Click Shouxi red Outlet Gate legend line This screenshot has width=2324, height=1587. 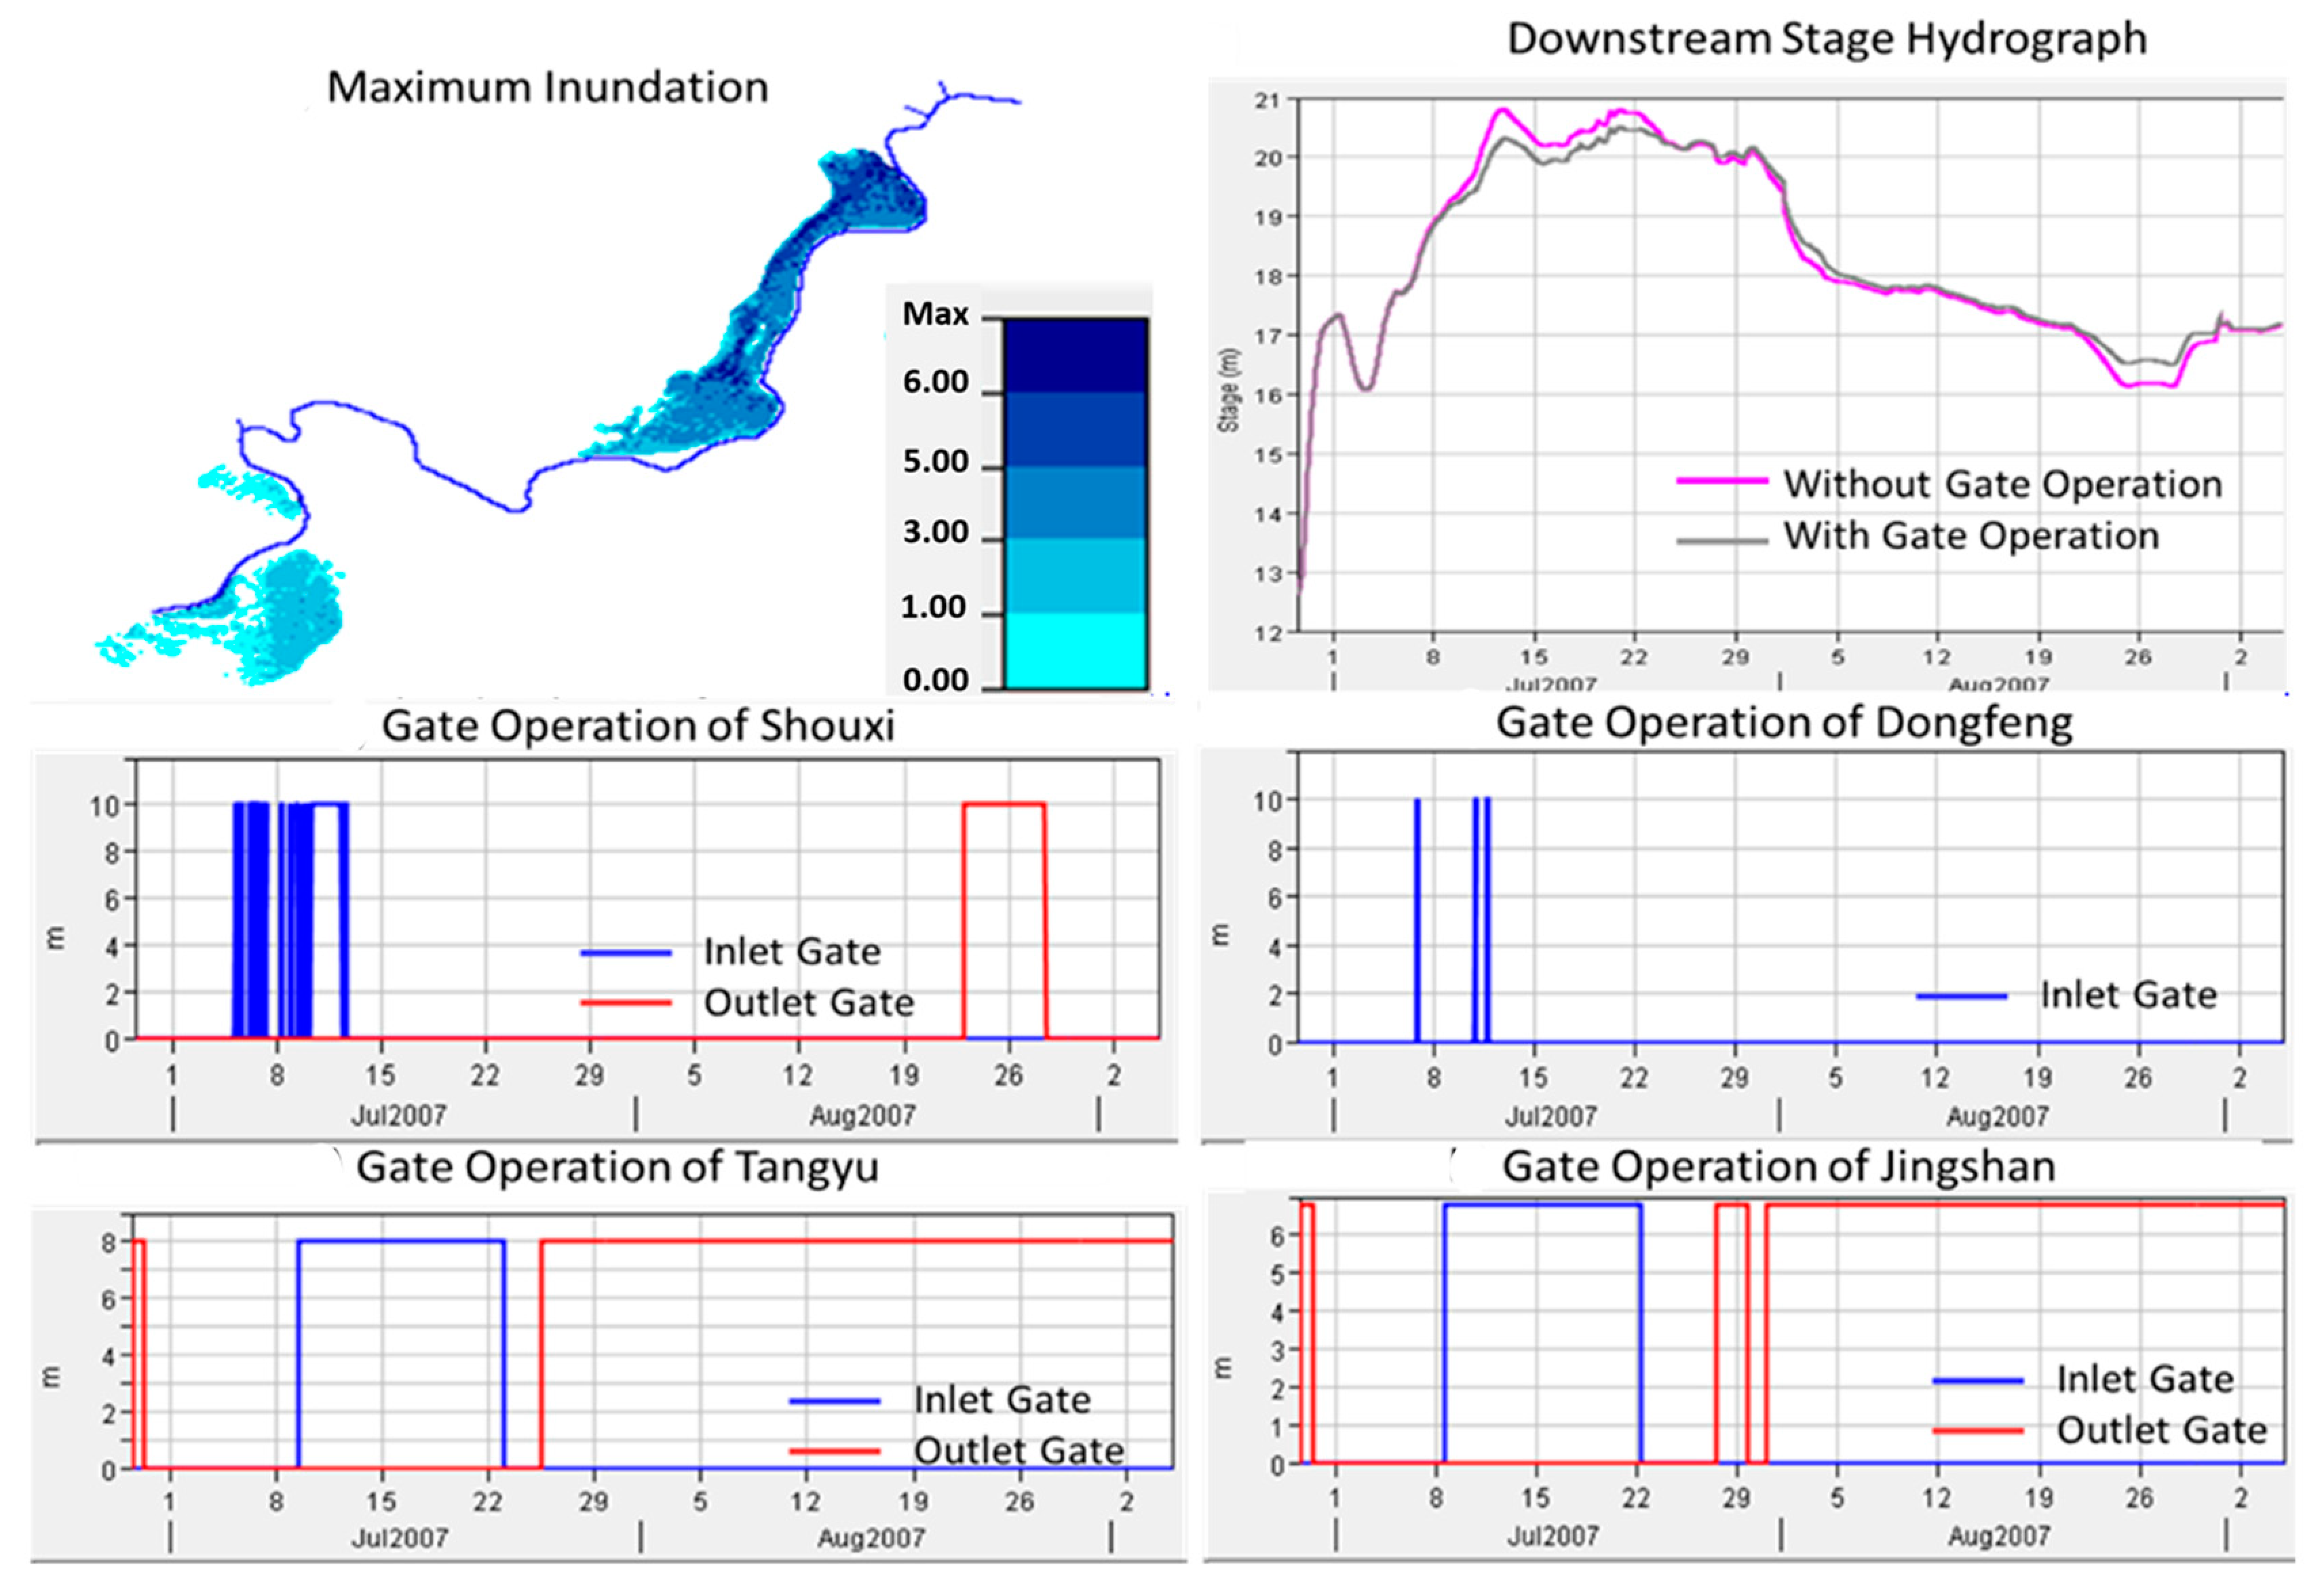626,1003
